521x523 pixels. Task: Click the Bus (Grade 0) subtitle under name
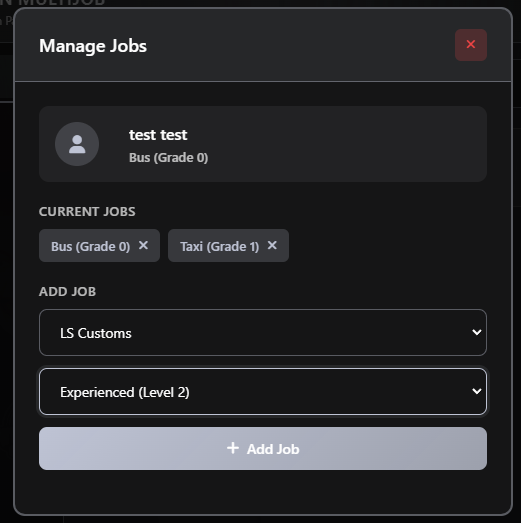tap(168, 158)
